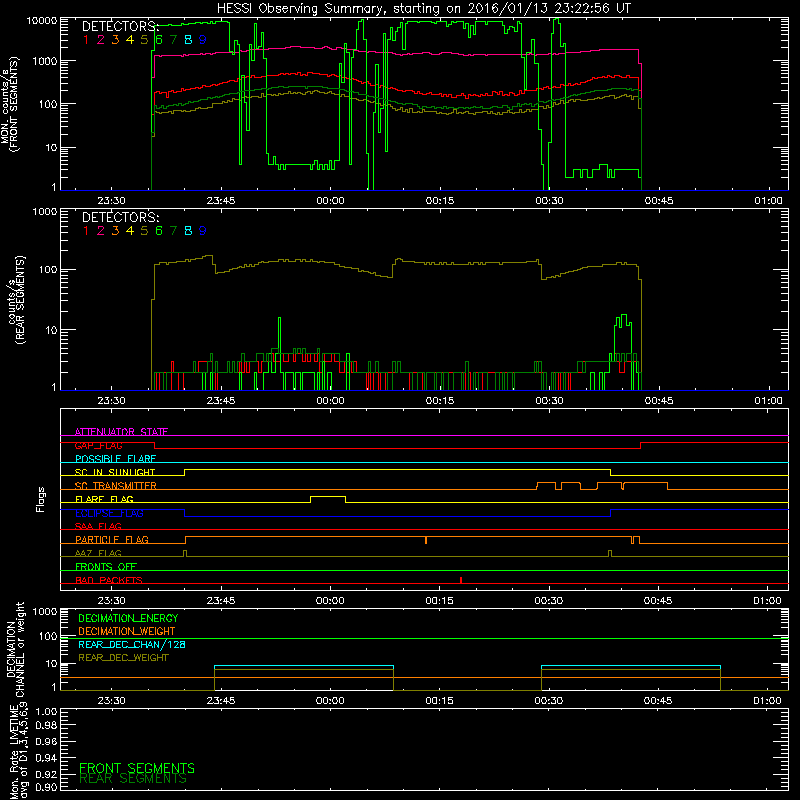Select blue detector number 9 in front segments legend
This screenshot has height=800, width=800.
203,40
